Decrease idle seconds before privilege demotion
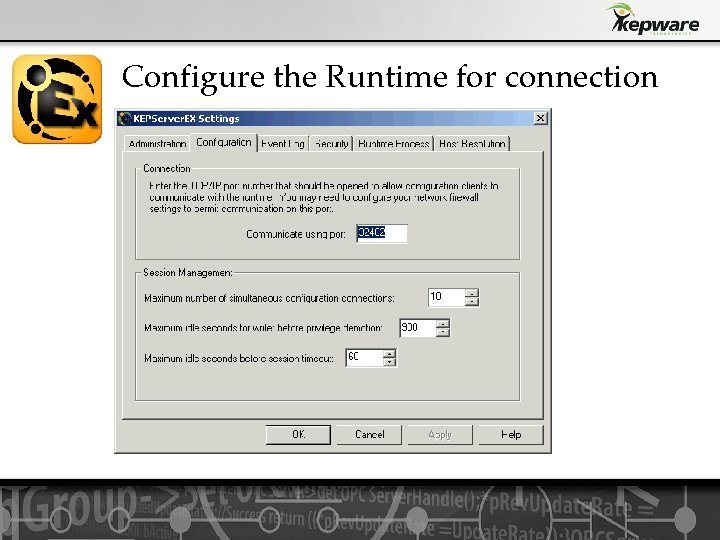 tap(443, 332)
